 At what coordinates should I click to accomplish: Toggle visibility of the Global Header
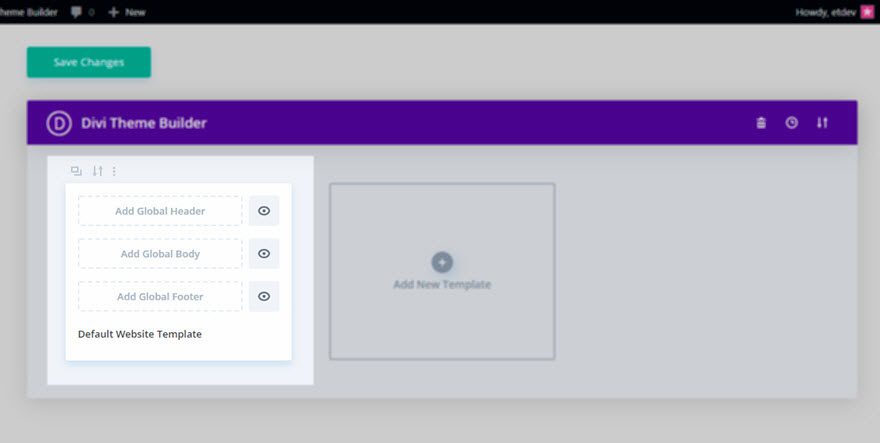pyautogui.click(x=264, y=211)
